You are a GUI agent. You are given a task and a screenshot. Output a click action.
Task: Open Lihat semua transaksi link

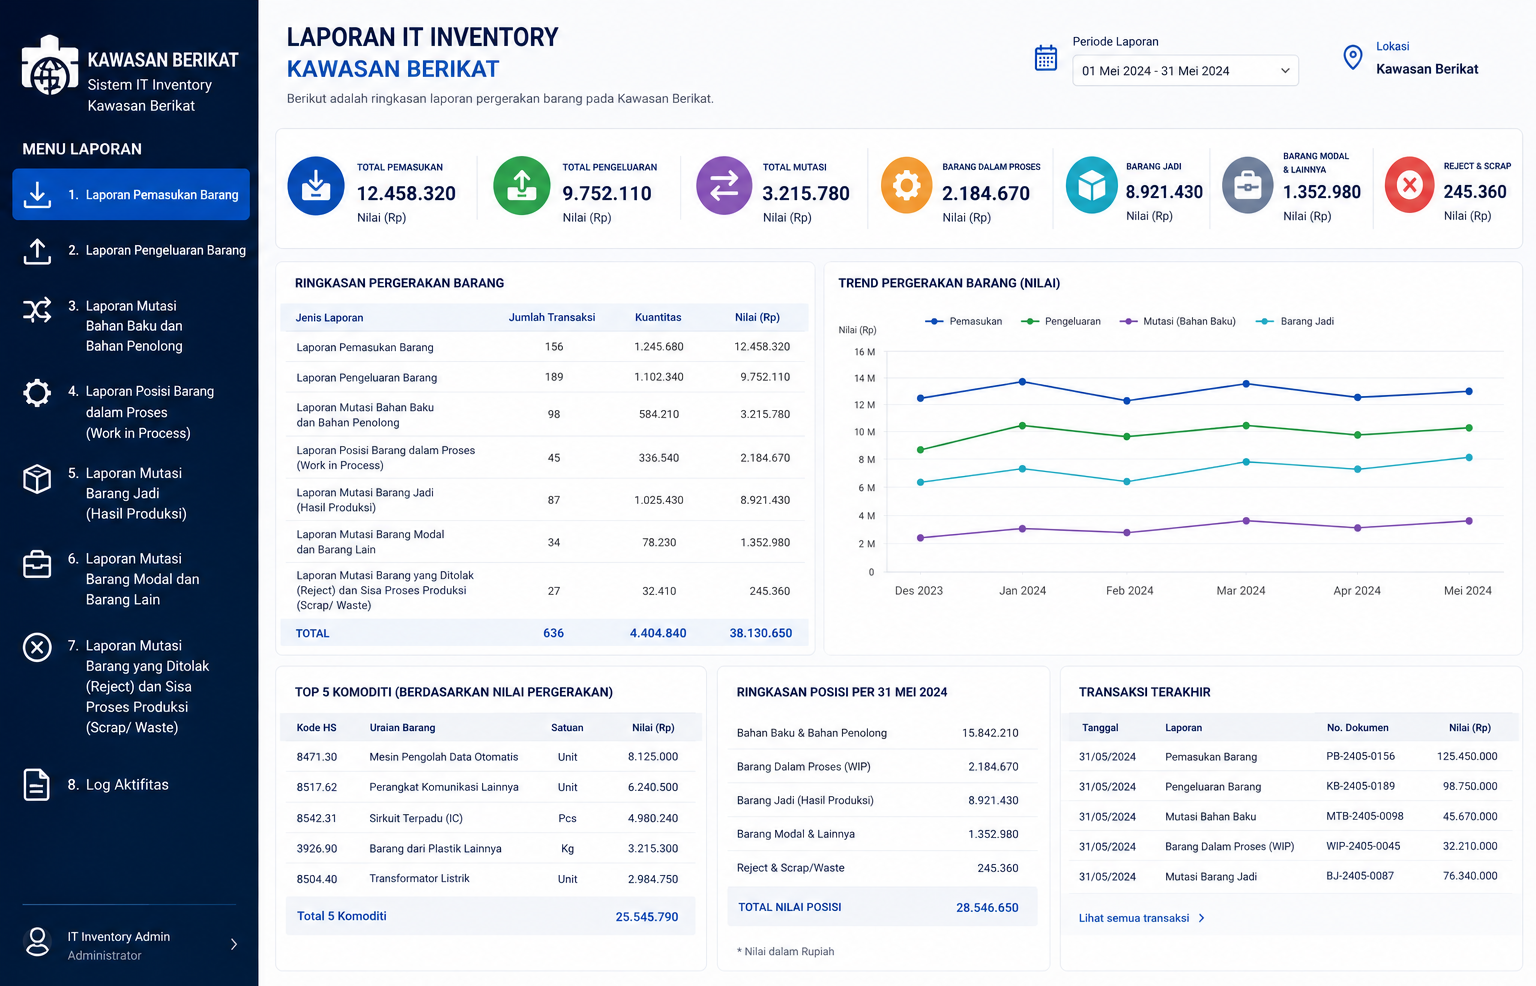point(1134,918)
